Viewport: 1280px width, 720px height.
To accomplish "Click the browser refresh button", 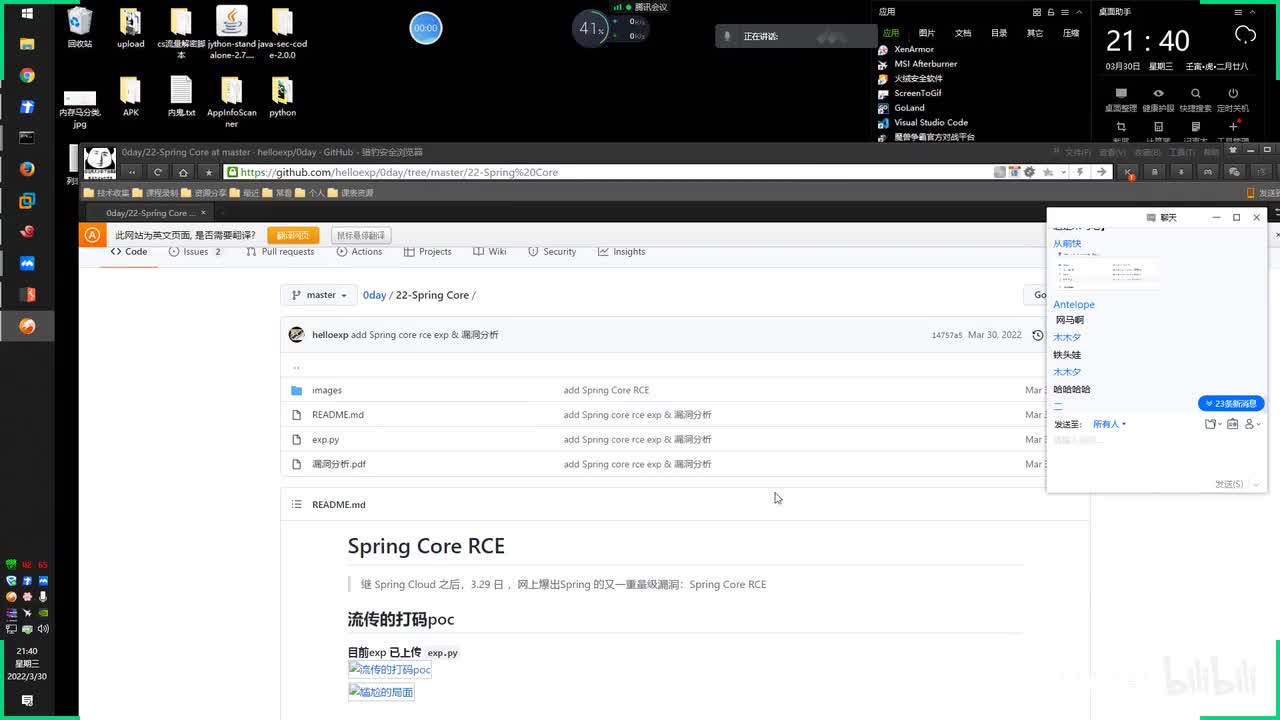I will (158, 172).
